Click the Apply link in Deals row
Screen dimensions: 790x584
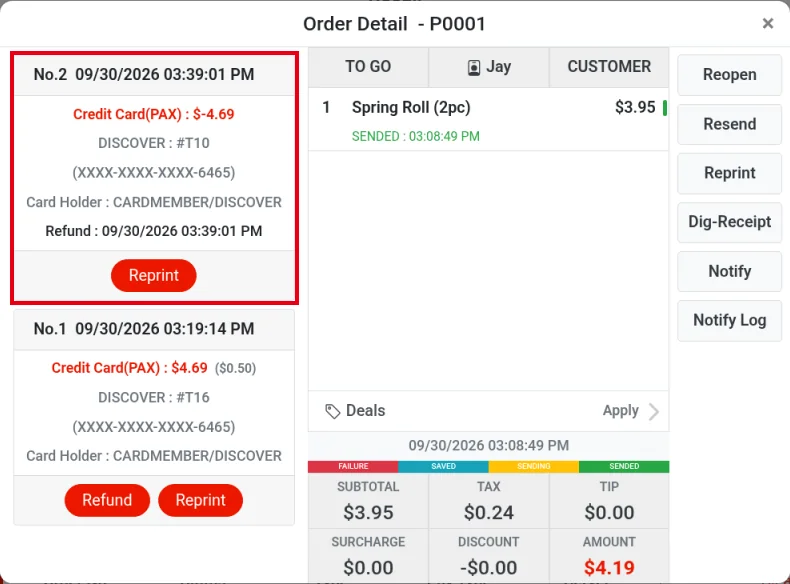pos(621,411)
